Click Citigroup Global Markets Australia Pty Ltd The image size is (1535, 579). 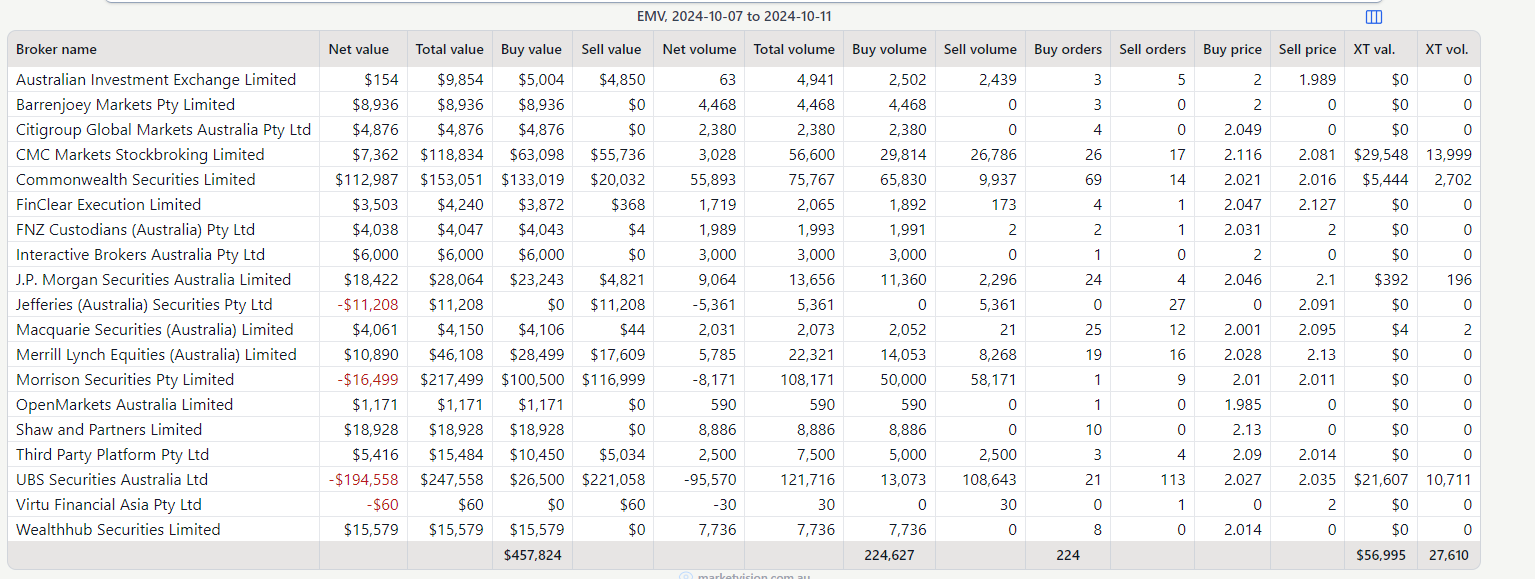click(x=163, y=130)
